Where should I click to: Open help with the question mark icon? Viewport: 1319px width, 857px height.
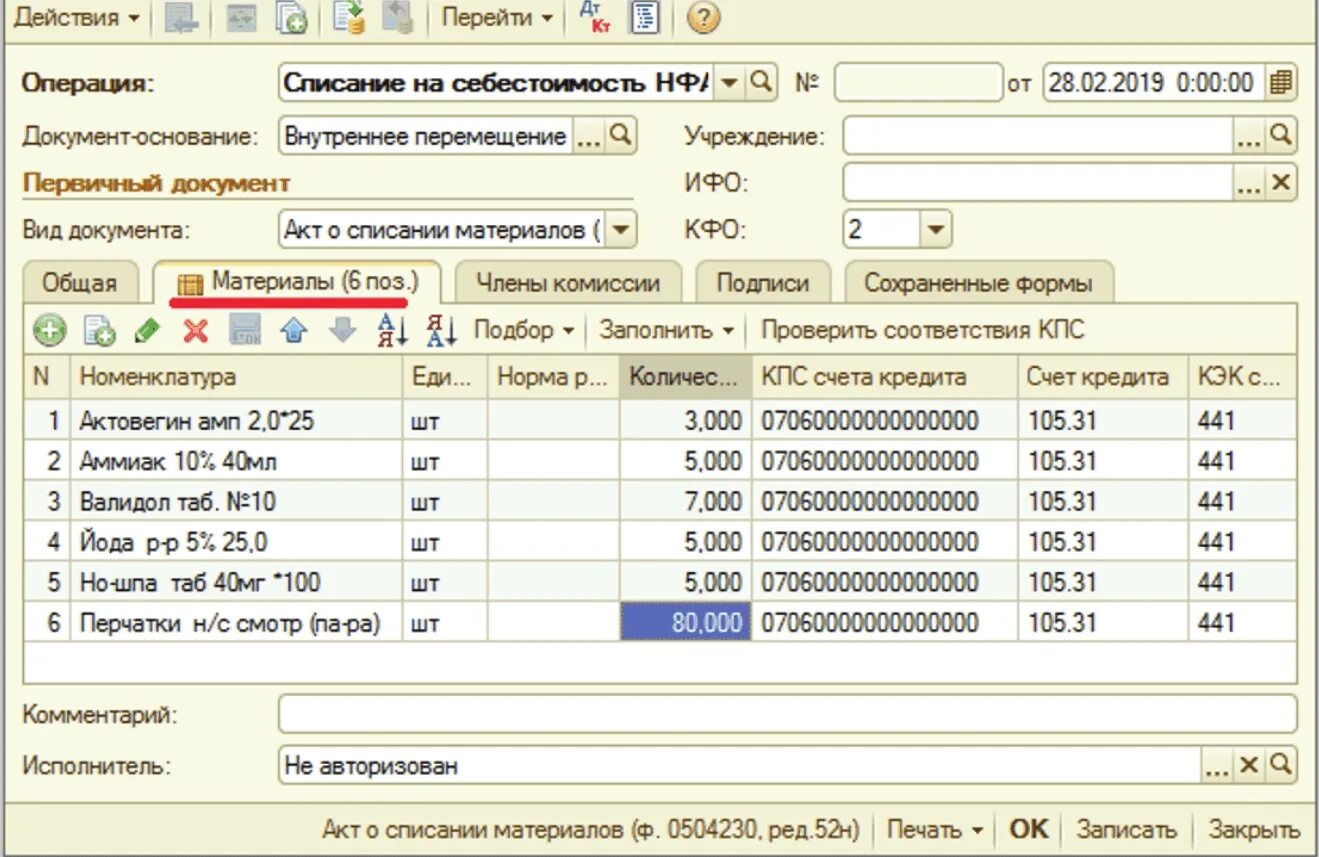704,18
